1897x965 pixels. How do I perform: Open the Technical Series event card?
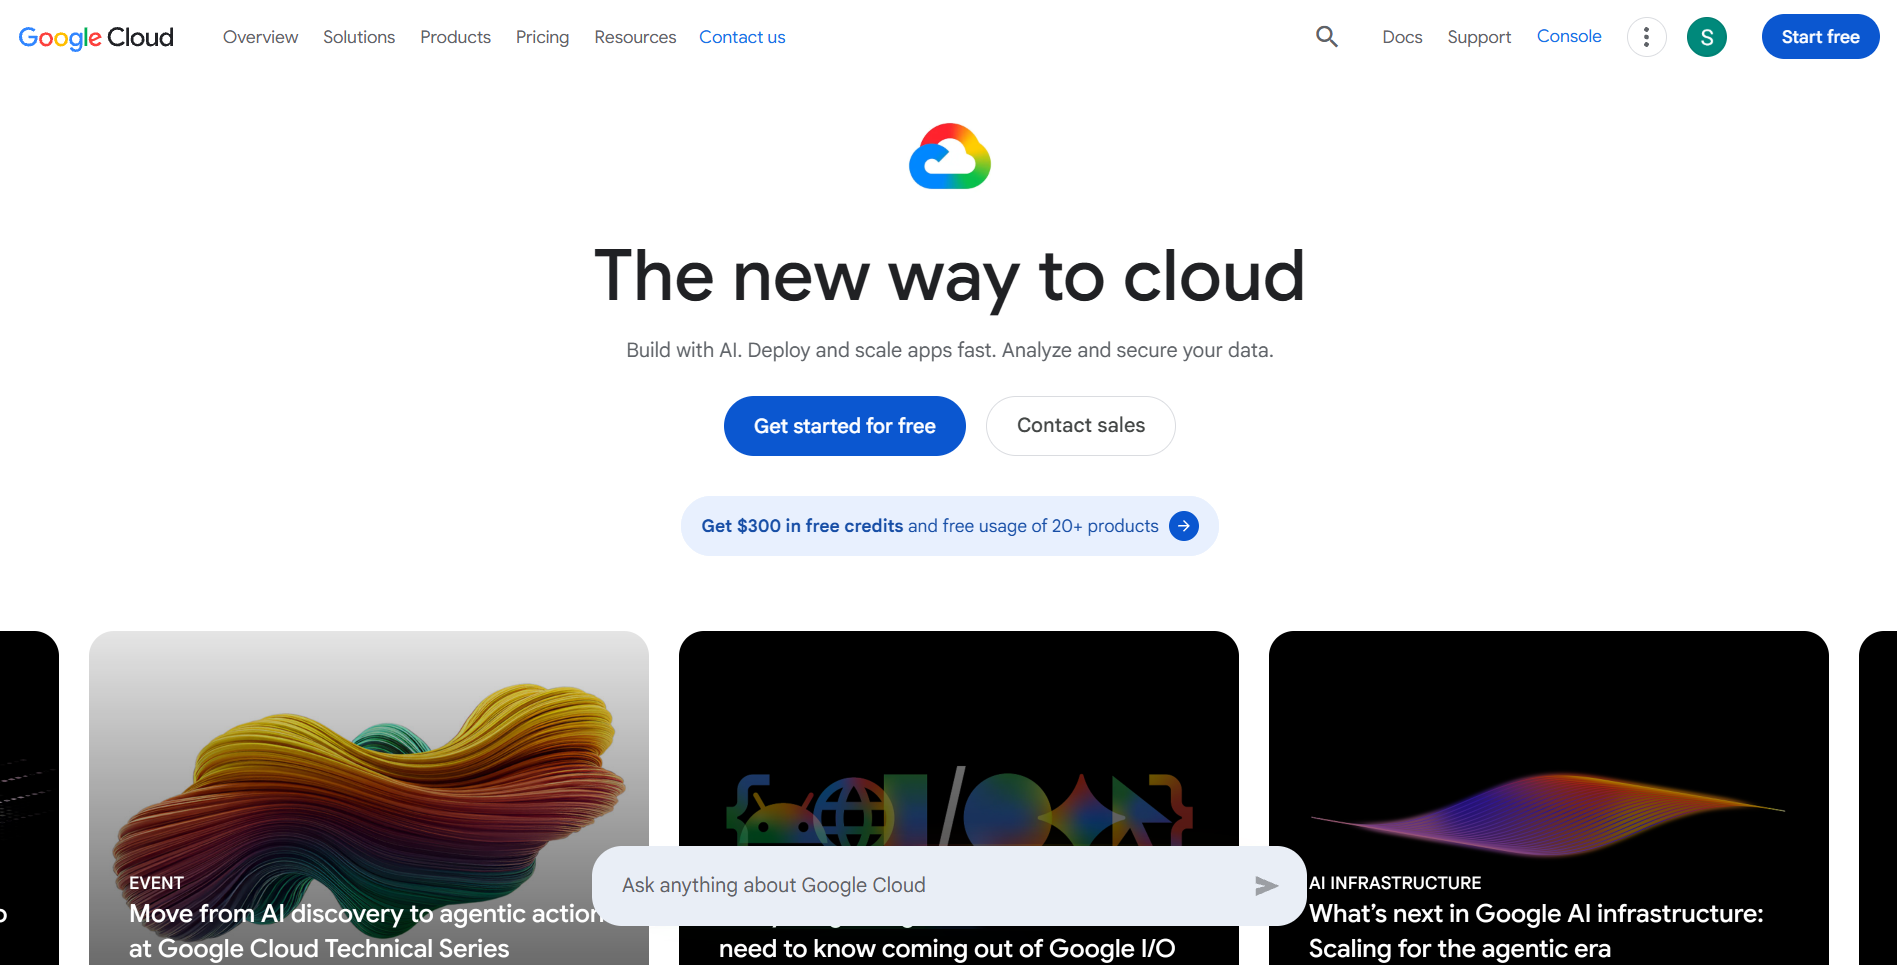pyautogui.click(x=368, y=798)
